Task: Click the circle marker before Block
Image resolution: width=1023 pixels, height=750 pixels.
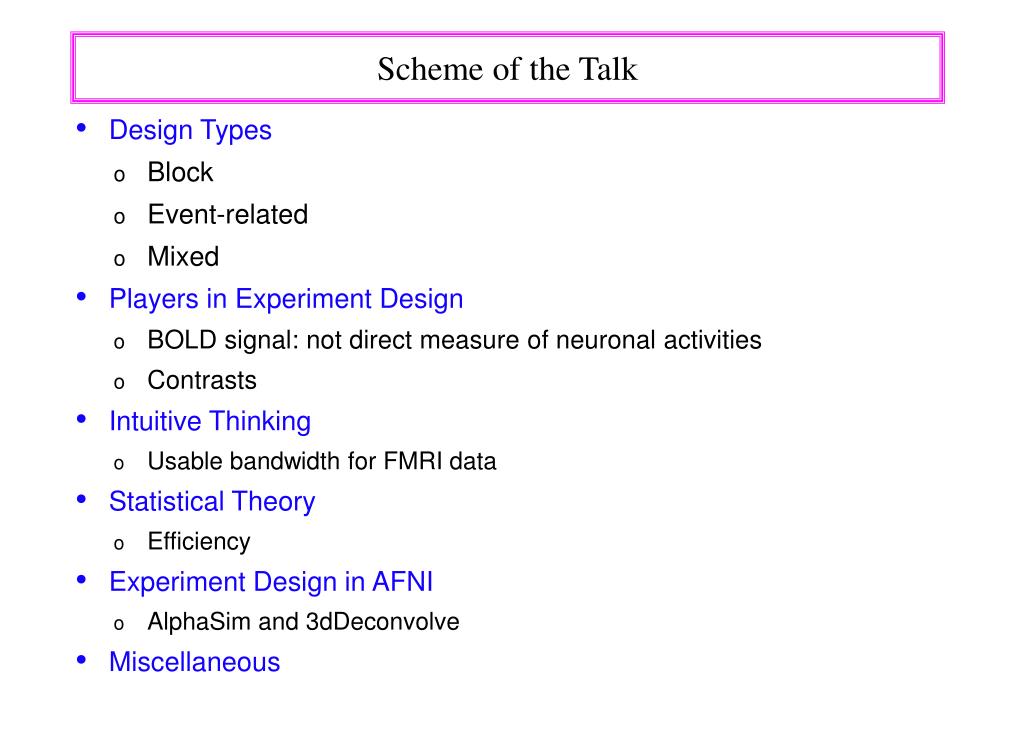Action: coord(119,175)
